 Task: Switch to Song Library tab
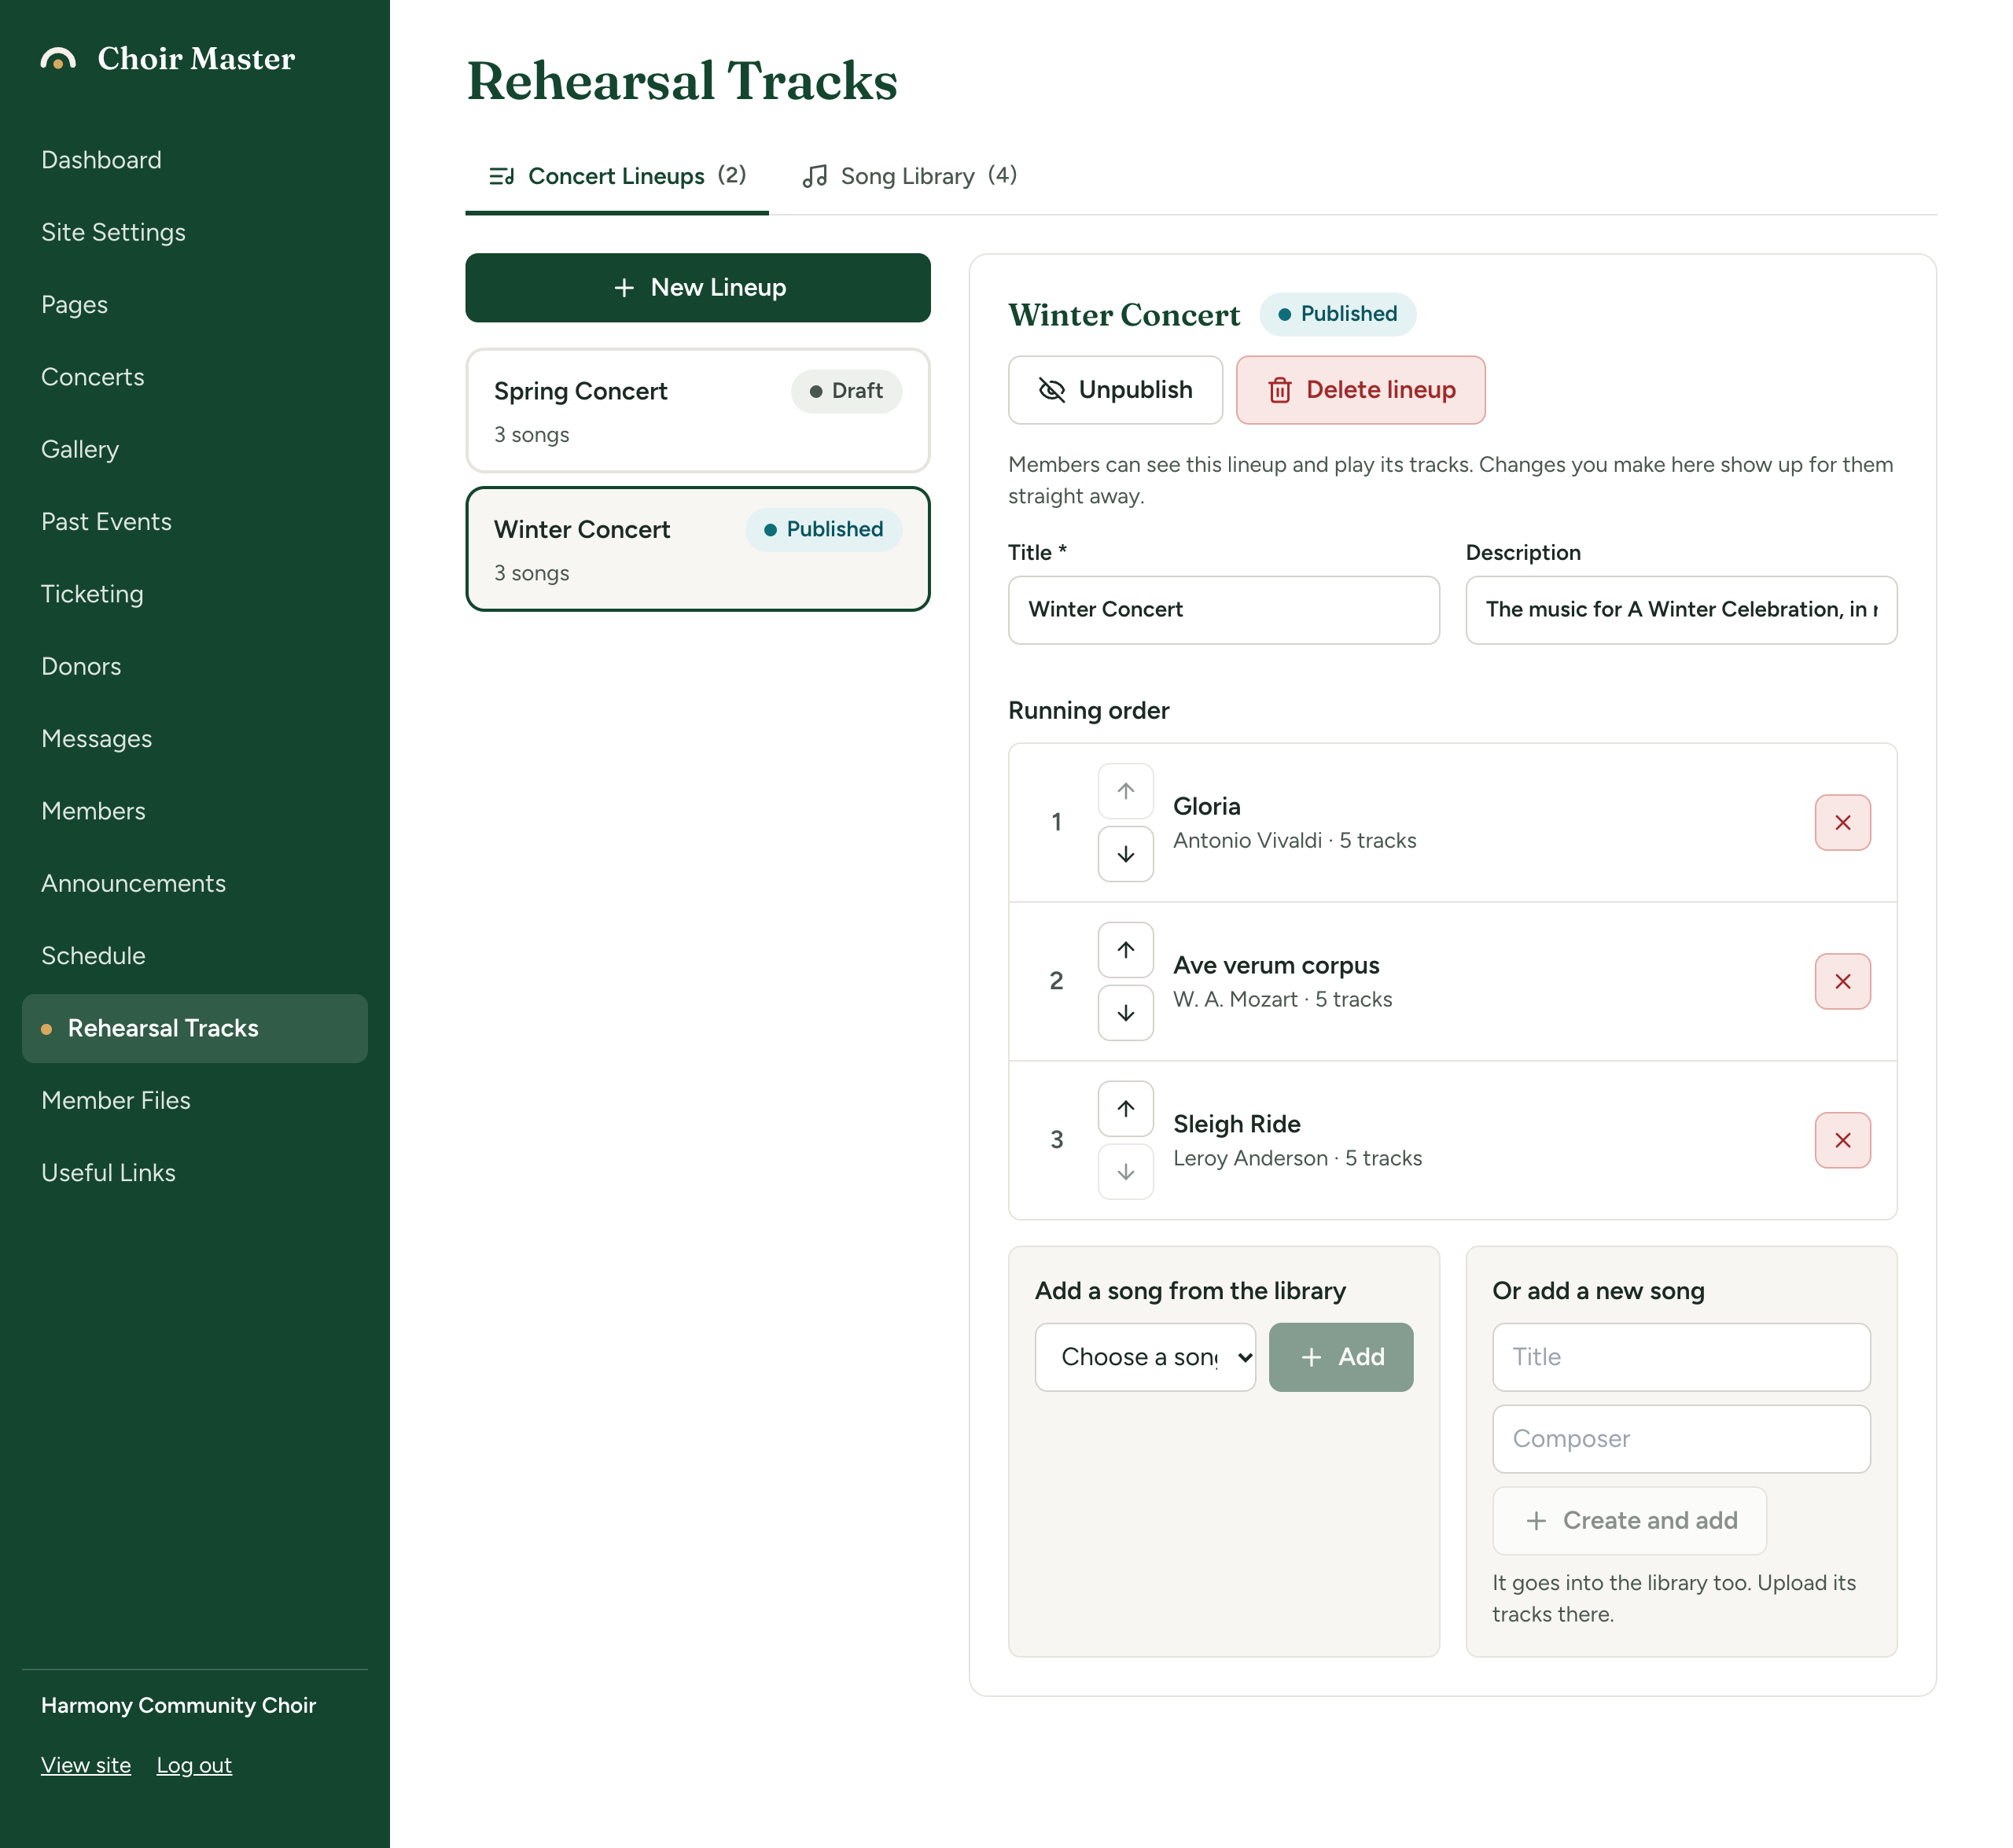909,176
